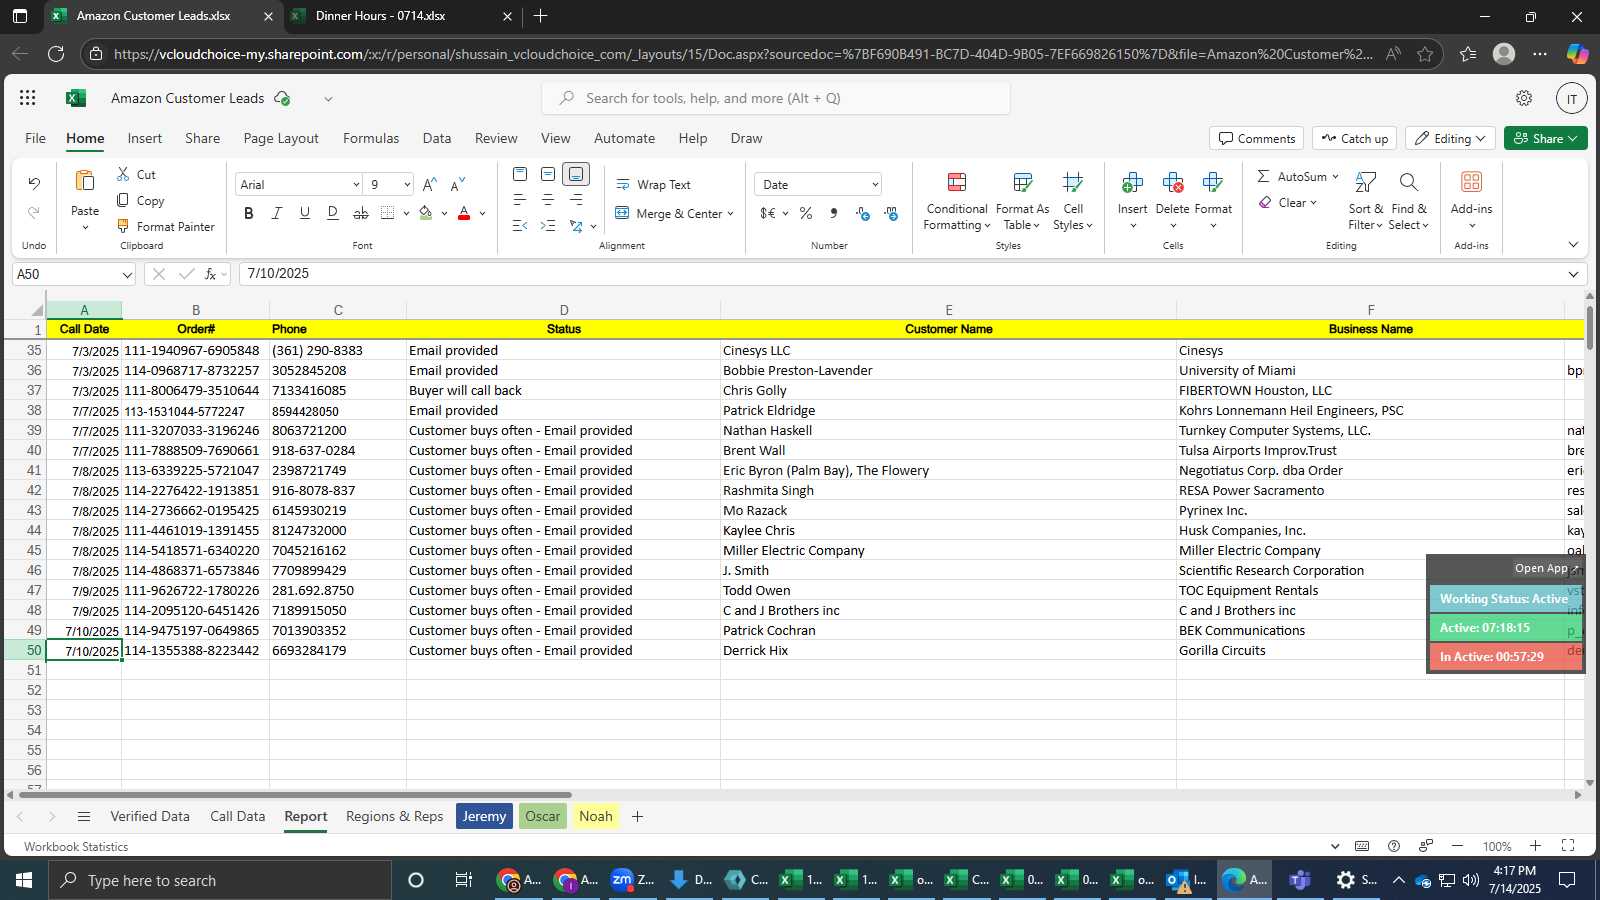The height and width of the screenshot is (900, 1600).
Task: Click Workbook Statistics in status bar
Action: click(x=76, y=847)
